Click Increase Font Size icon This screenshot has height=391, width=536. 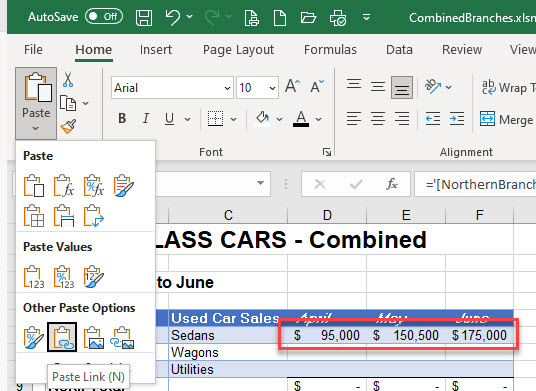tap(293, 86)
